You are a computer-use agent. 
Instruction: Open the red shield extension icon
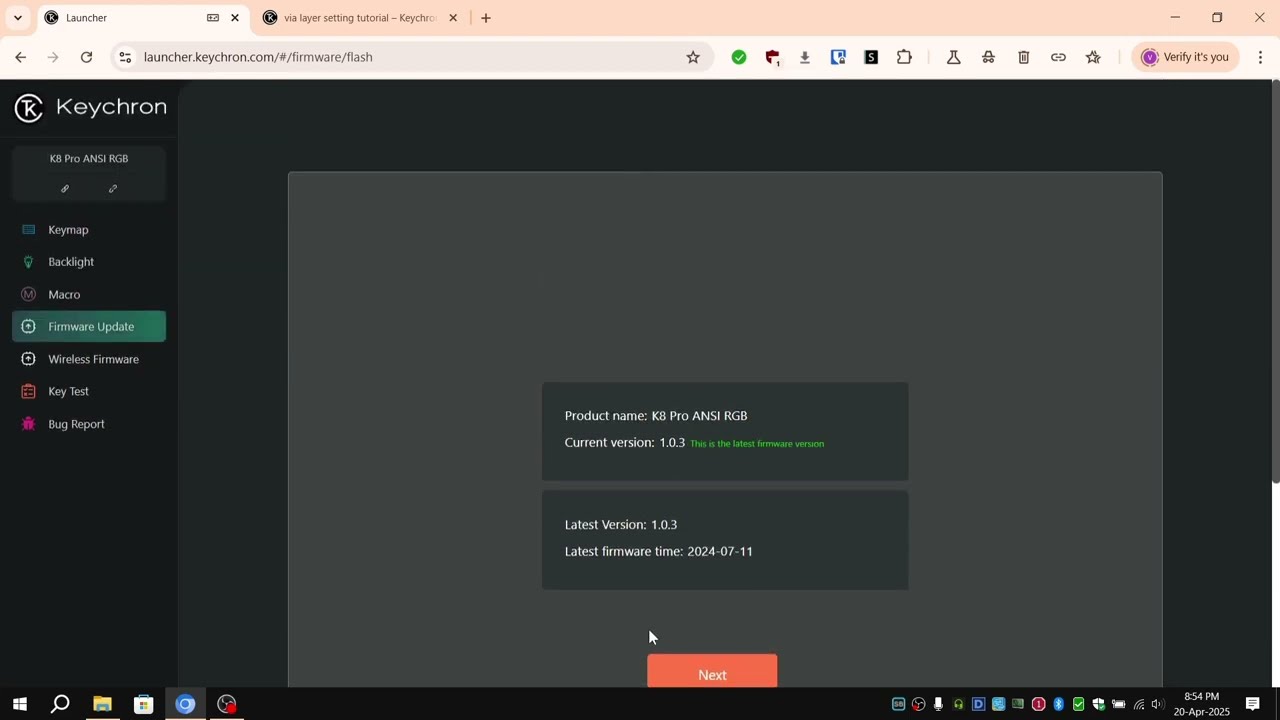pos(772,57)
